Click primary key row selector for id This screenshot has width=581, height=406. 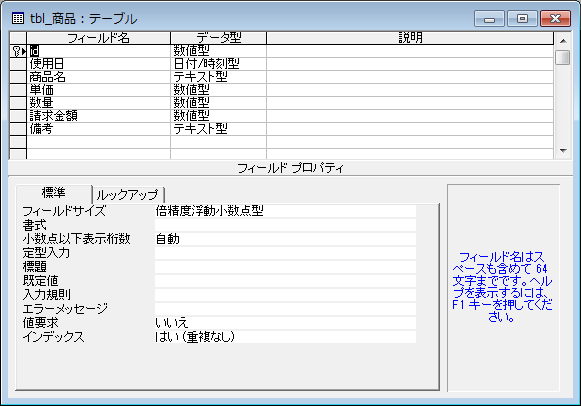click(18, 51)
